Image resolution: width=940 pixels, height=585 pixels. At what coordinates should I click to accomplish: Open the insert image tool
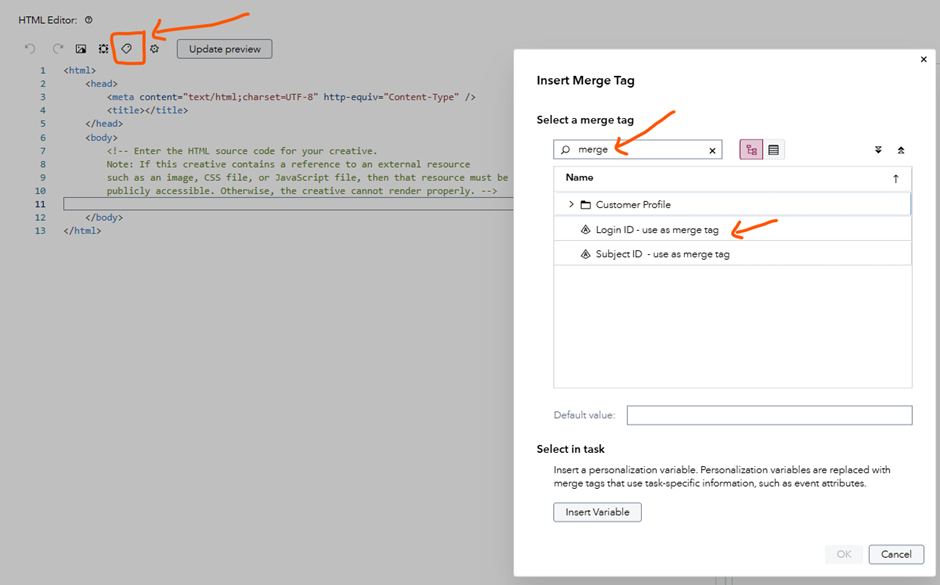[x=80, y=48]
